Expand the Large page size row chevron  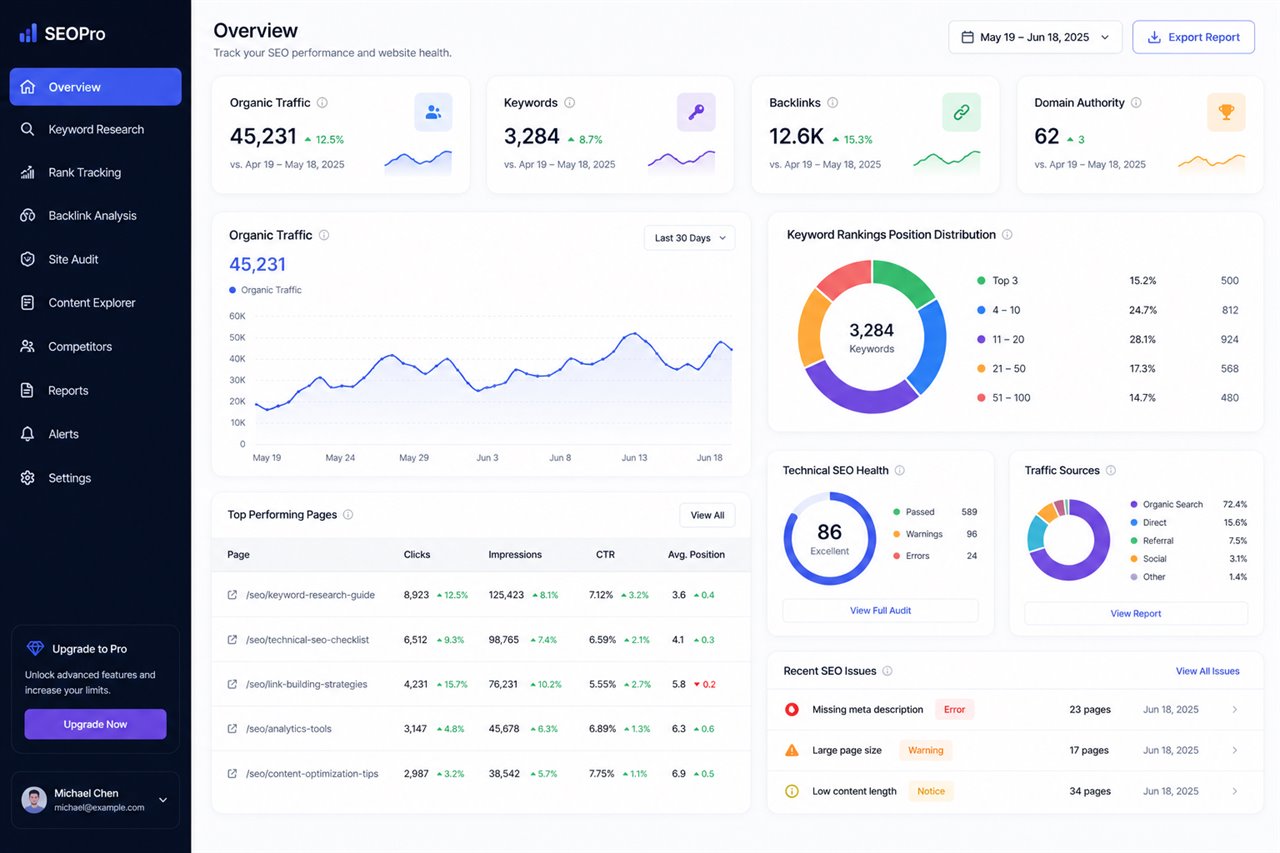coord(1235,750)
